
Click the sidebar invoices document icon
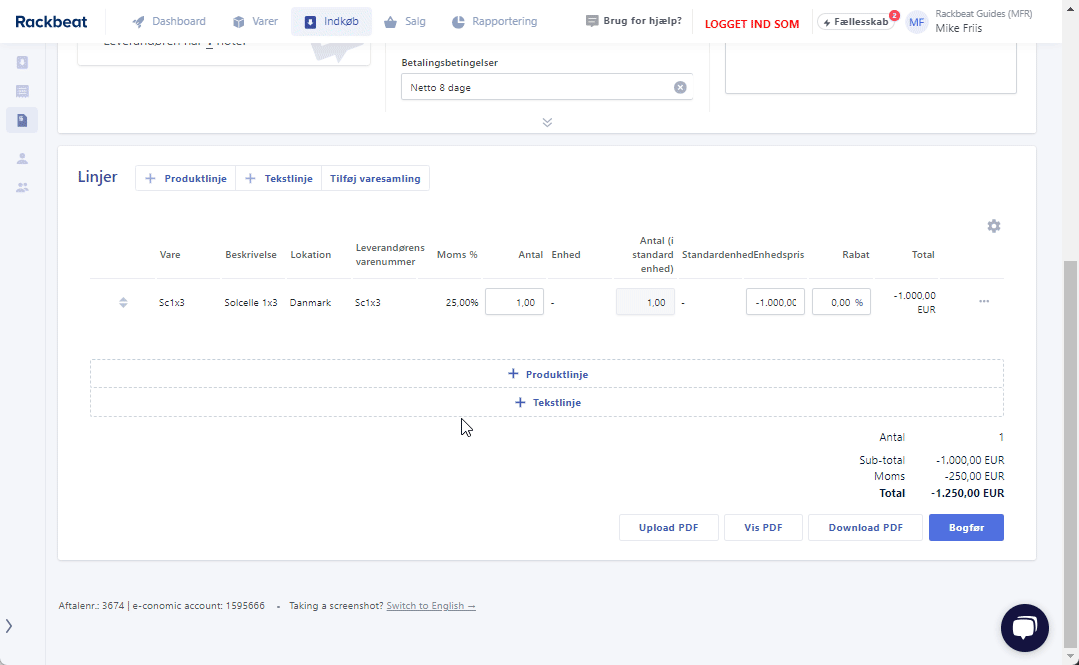(x=22, y=120)
